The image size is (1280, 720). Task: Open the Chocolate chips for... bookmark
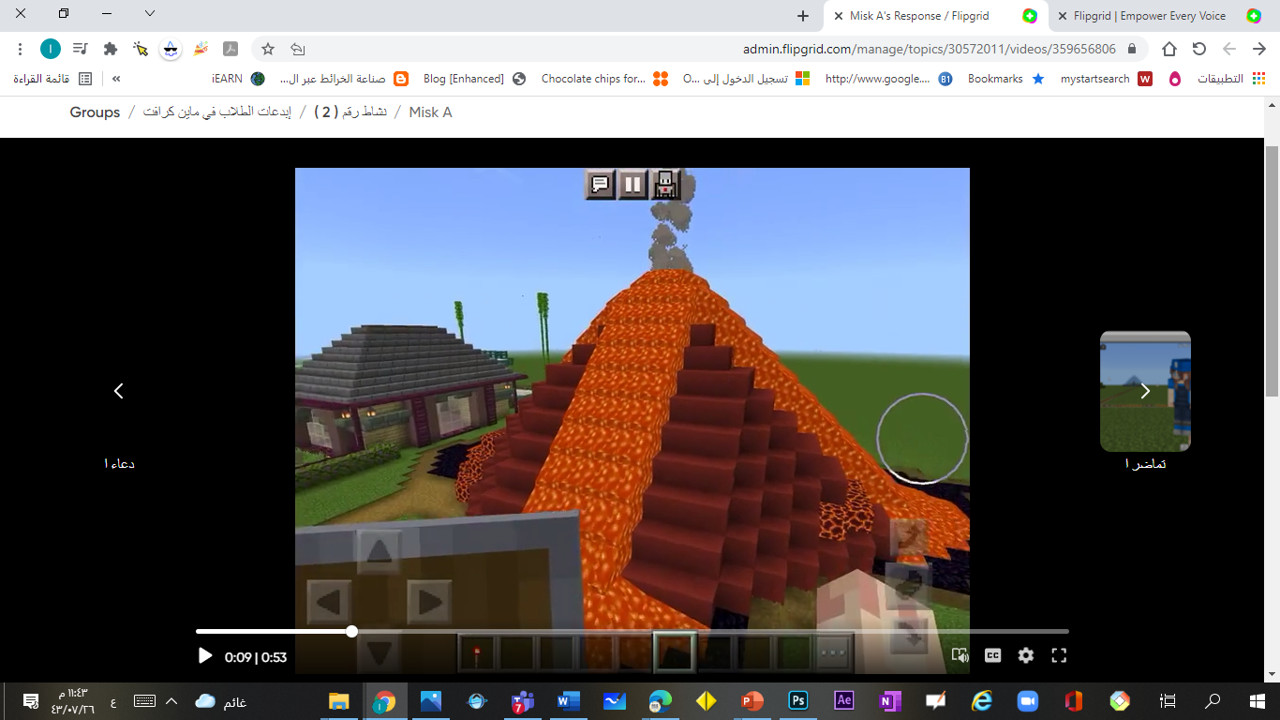(x=604, y=79)
